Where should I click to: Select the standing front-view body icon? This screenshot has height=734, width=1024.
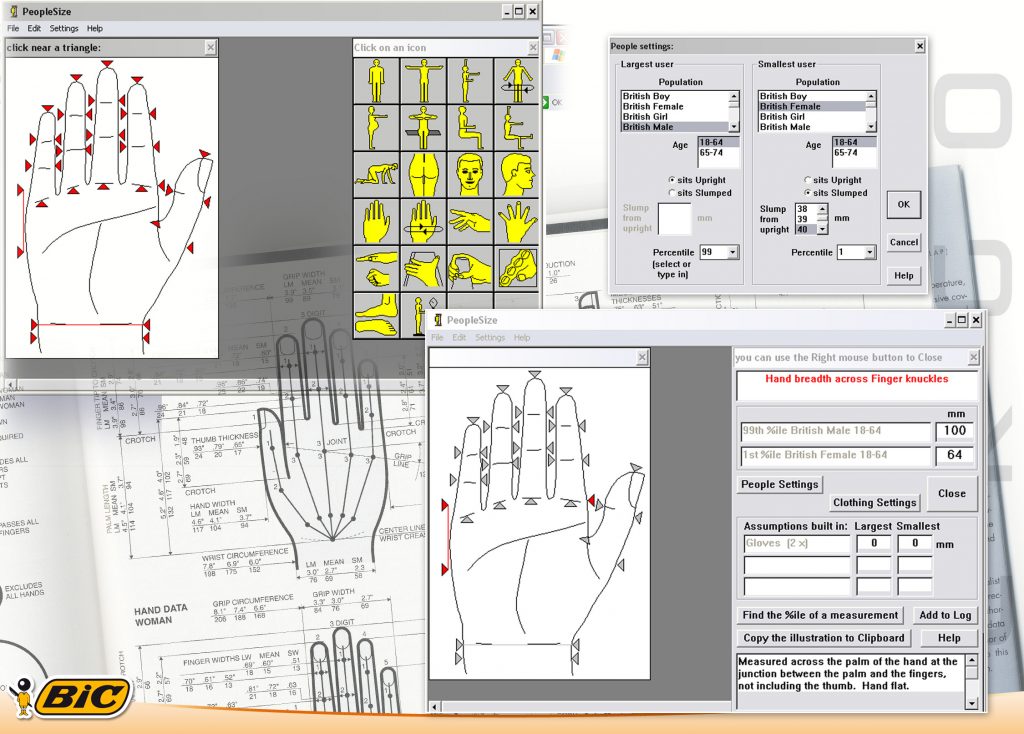(x=376, y=81)
